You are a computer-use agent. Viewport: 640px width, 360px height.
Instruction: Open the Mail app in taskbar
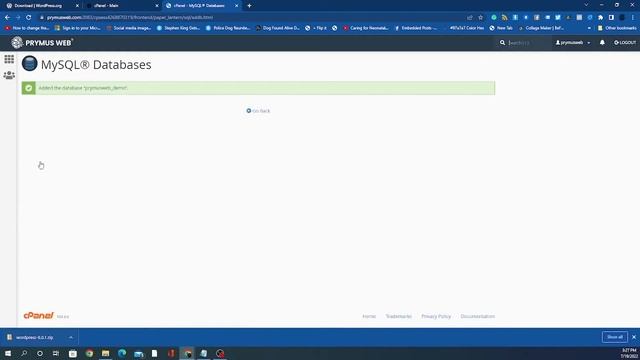(x=139, y=354)
